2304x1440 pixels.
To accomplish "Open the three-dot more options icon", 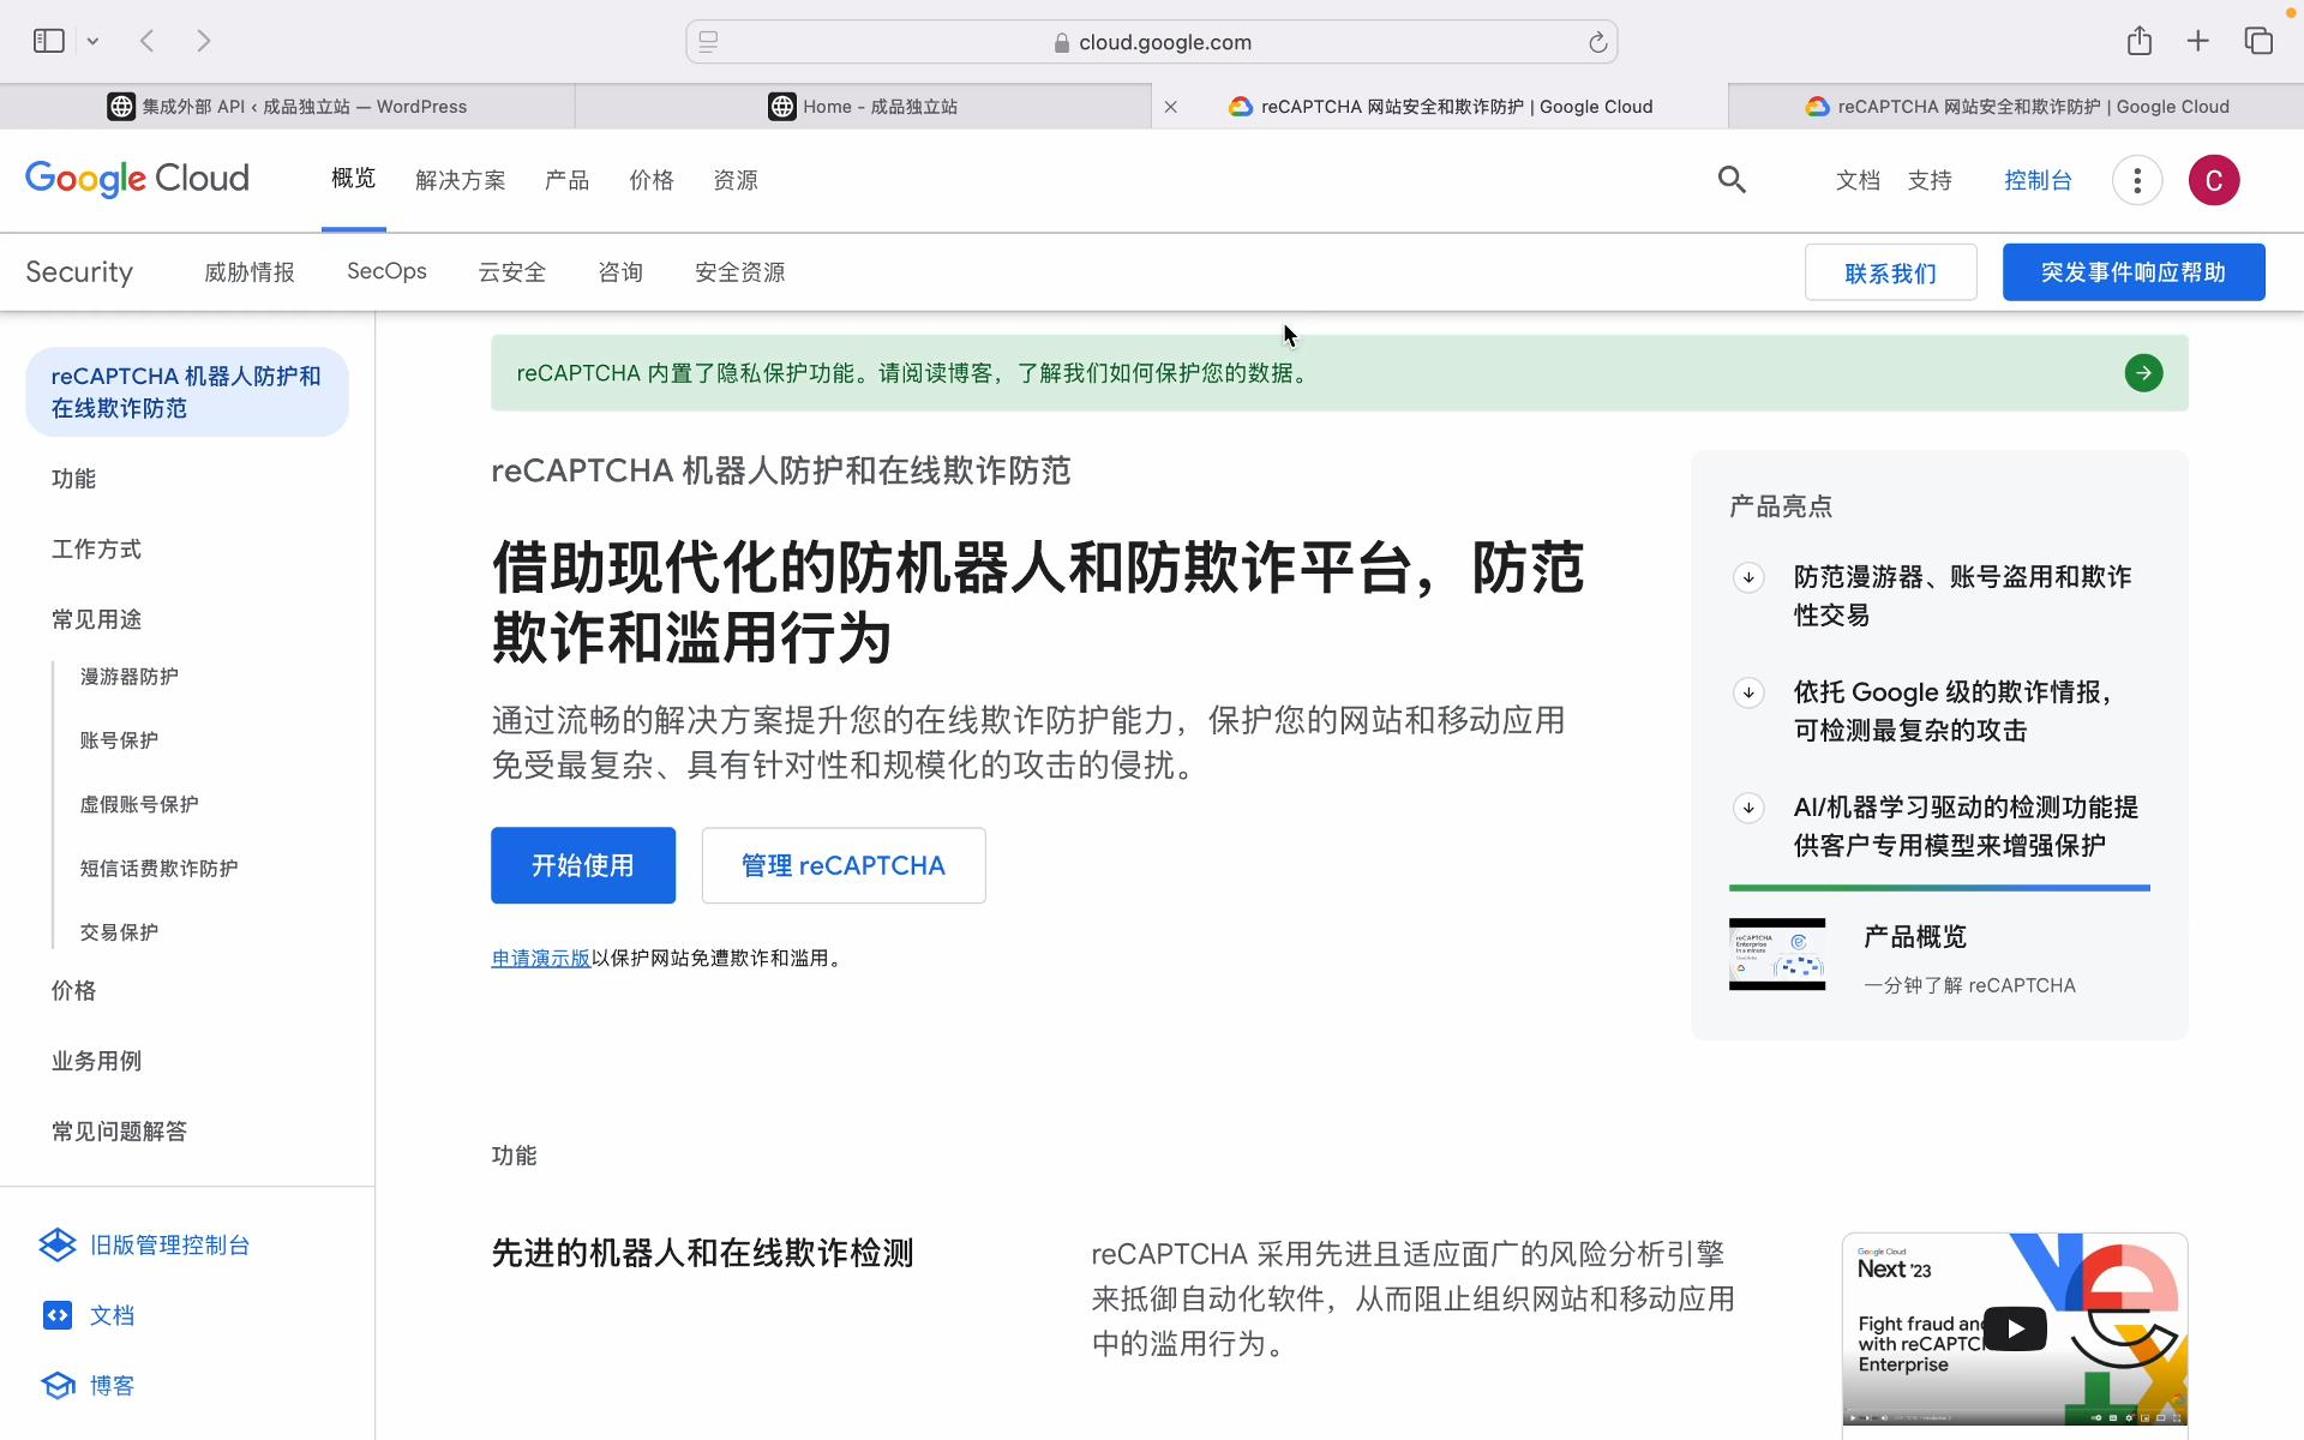I will [2137, 180].
